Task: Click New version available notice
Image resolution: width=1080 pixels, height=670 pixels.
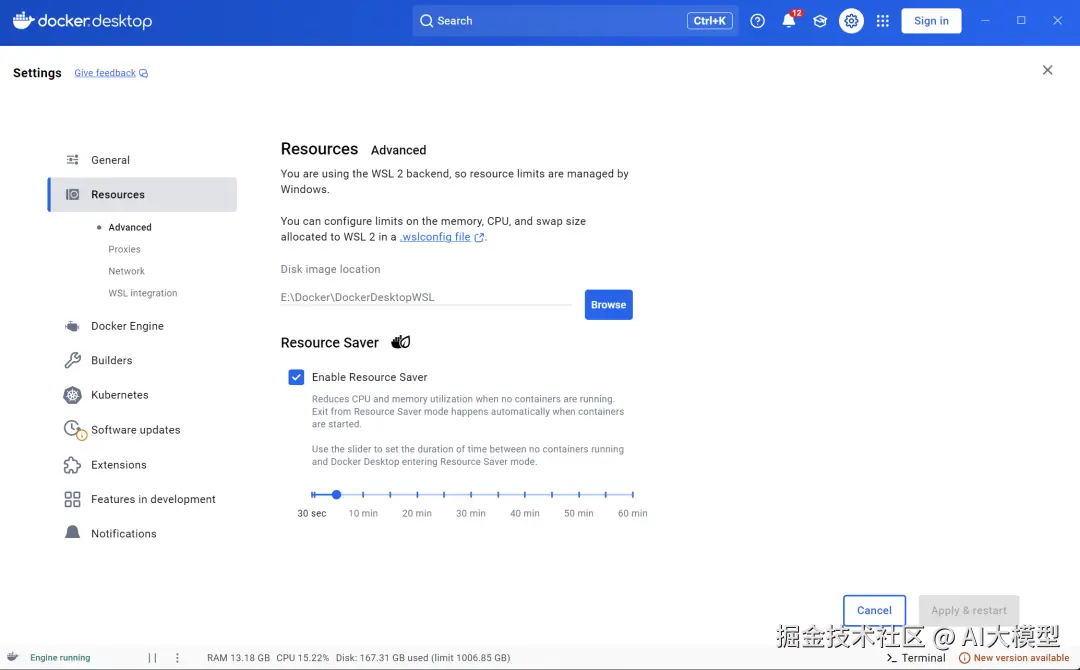Action: coord(1014,658)
